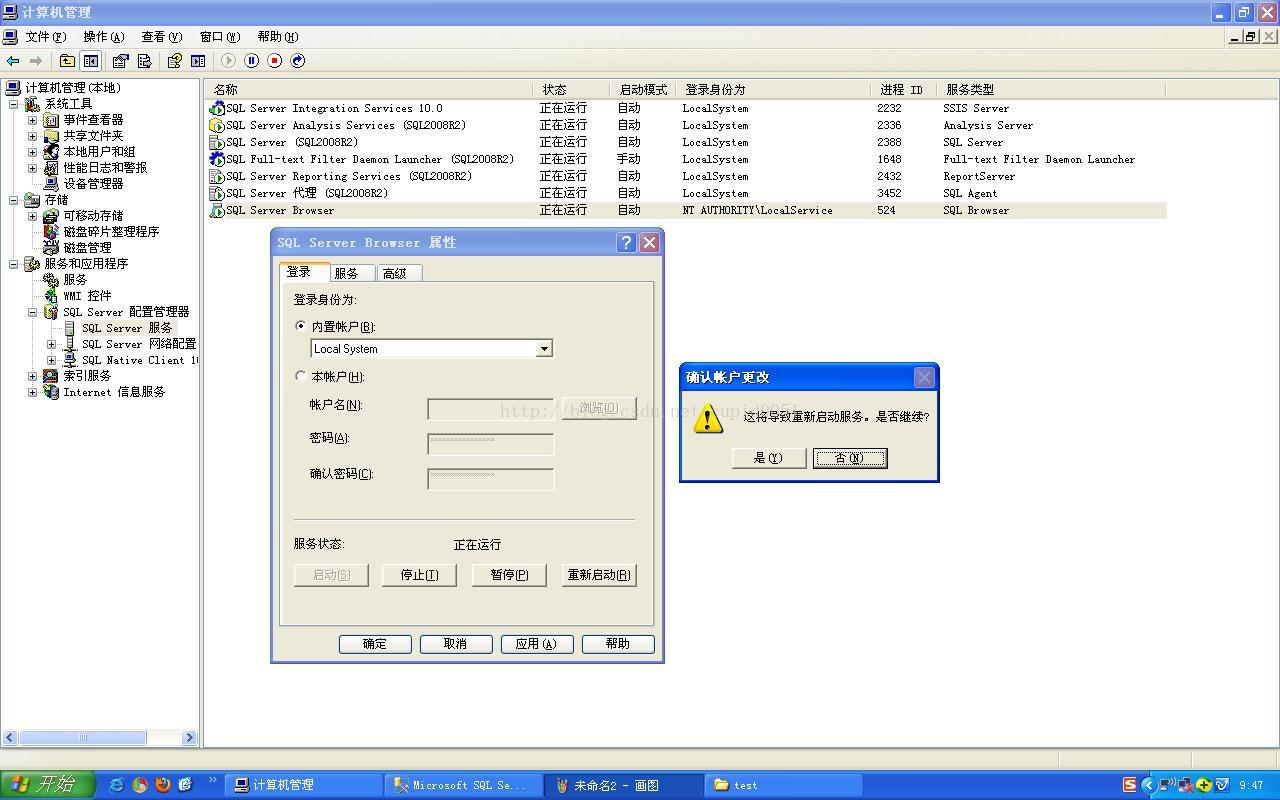The height and width of the screenshot is (800, 1280).
Task: Click the Chrome quick launch icon
Action: pos(139,785)
